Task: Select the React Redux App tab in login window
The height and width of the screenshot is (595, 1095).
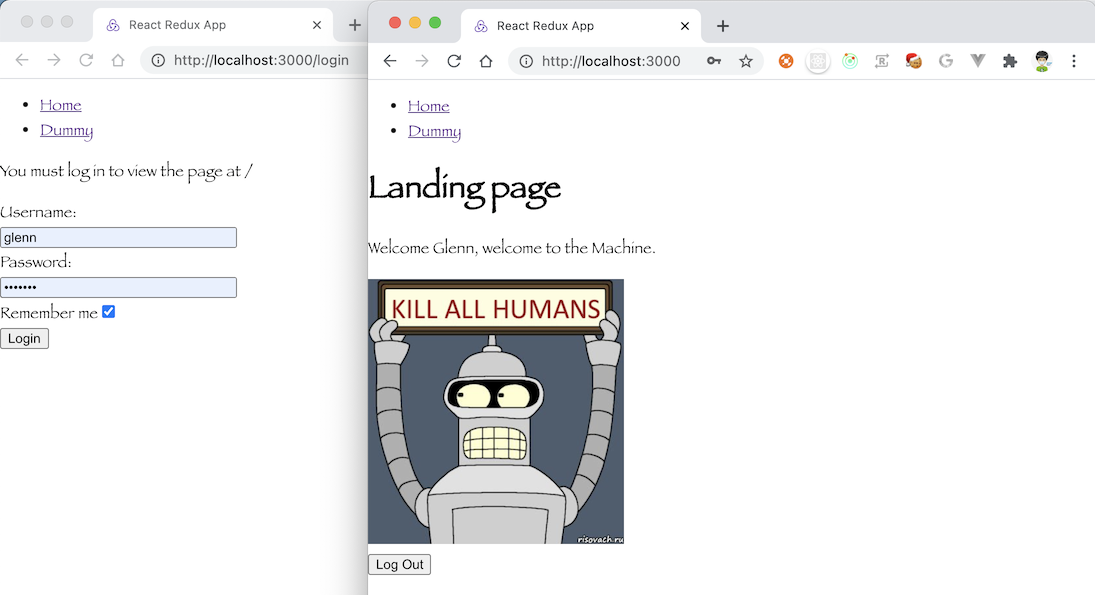Action: (213, 25)
